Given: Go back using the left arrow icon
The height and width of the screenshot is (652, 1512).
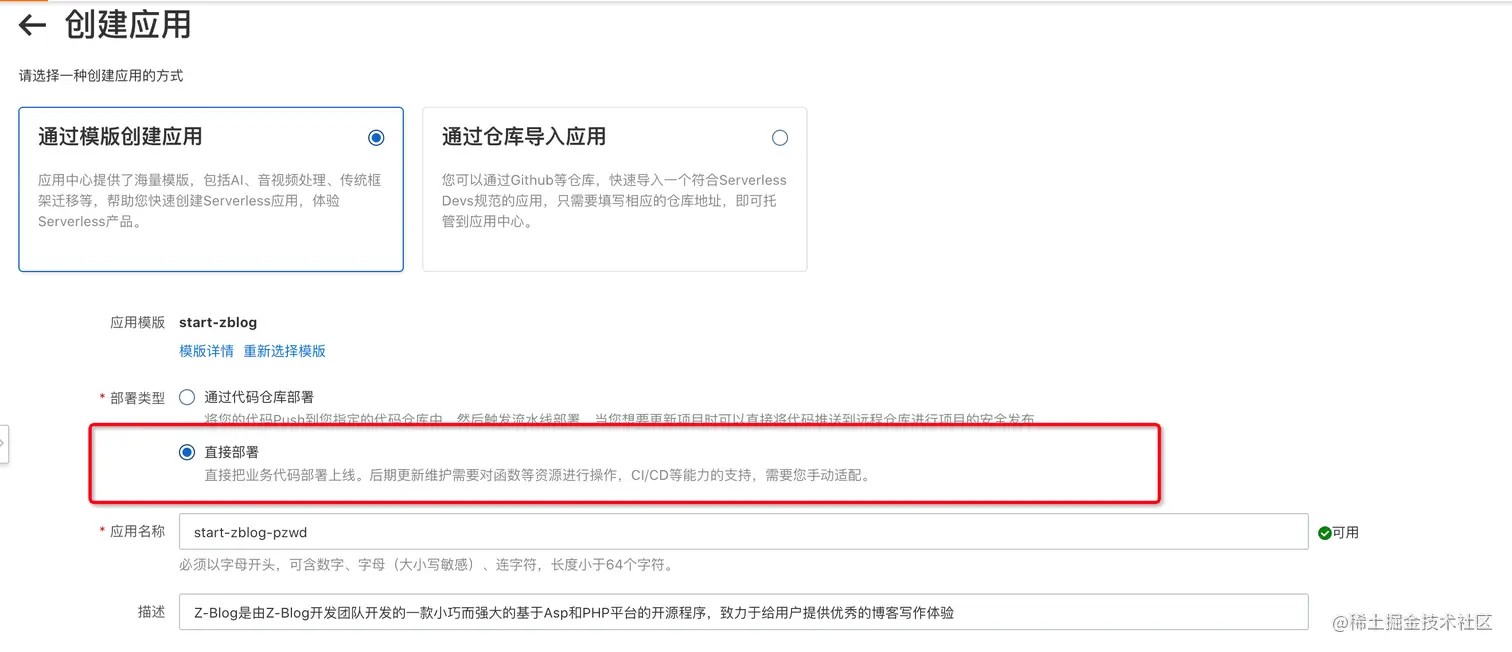Looking at the screenshot, I should coord(32,25).
